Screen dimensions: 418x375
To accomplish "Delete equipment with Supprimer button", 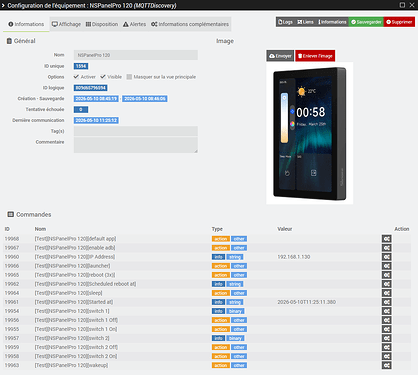I will coord(399,22).
